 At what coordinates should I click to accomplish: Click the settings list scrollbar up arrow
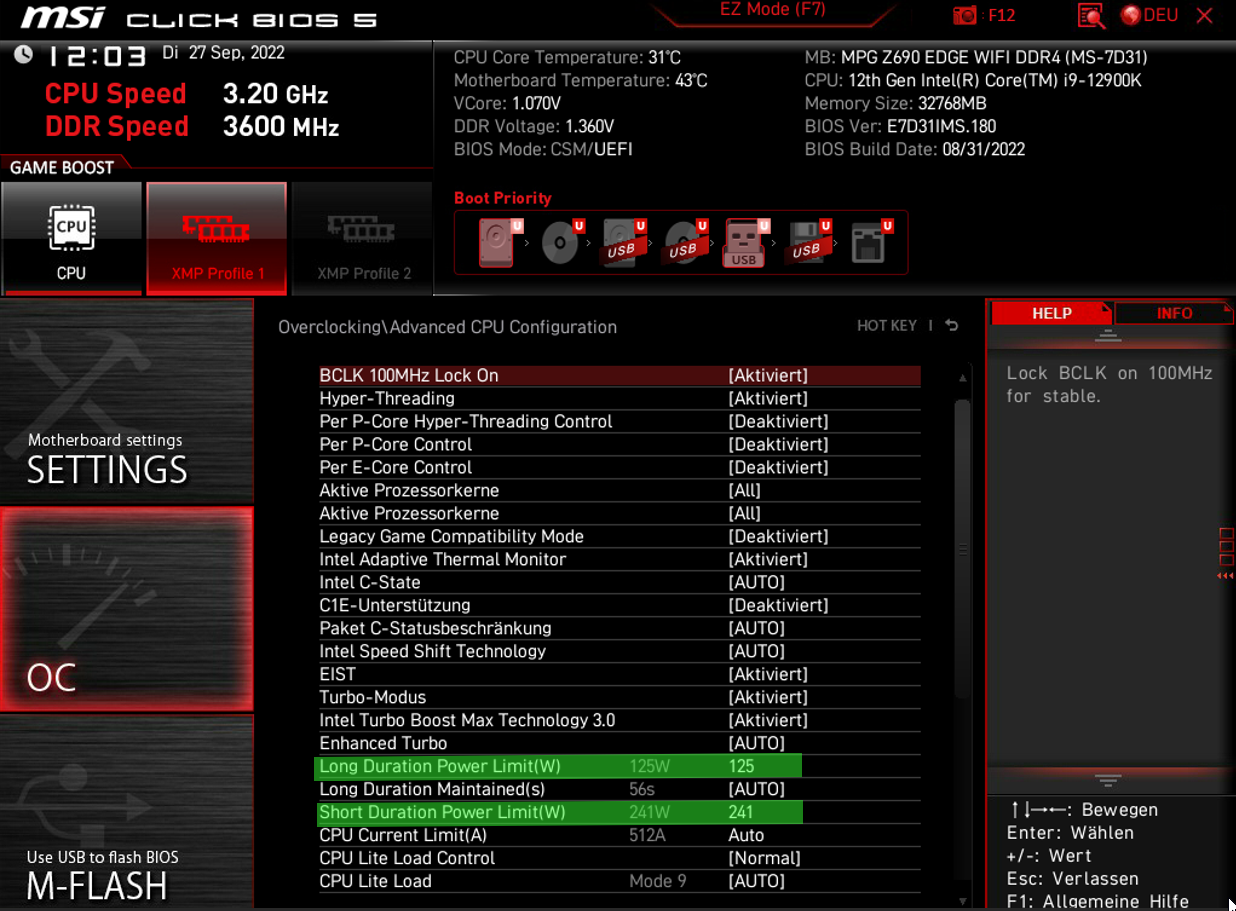coord(963,379)
